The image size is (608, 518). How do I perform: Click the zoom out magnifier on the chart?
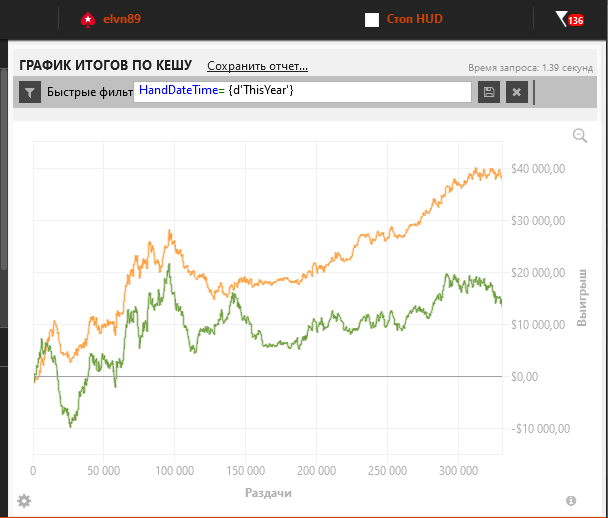pyautogui.click(x=580, y=136)
